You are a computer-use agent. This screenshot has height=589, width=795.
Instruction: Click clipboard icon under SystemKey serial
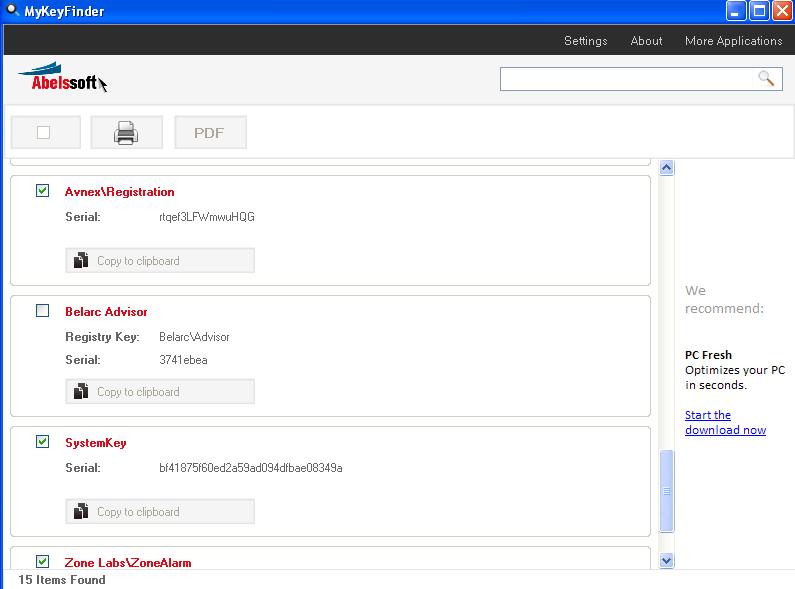(81, 512)
